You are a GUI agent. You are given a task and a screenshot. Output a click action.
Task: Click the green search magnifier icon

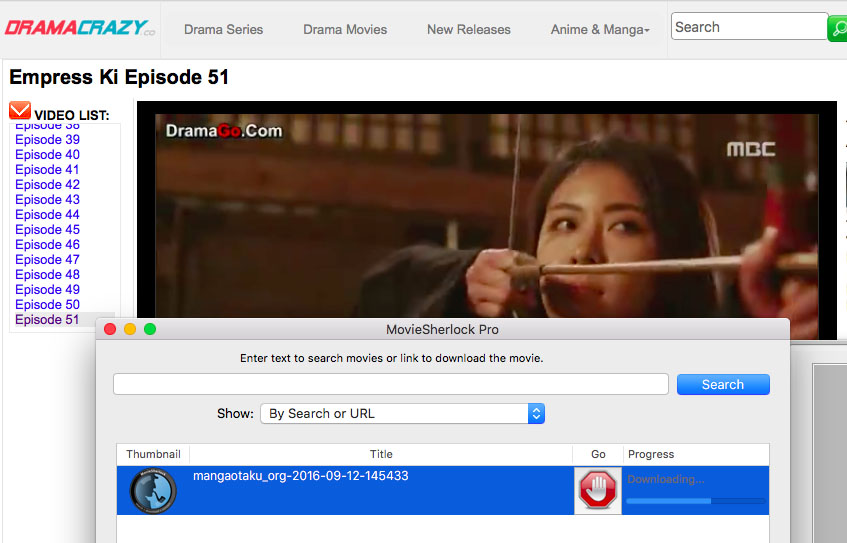[837, 28]
